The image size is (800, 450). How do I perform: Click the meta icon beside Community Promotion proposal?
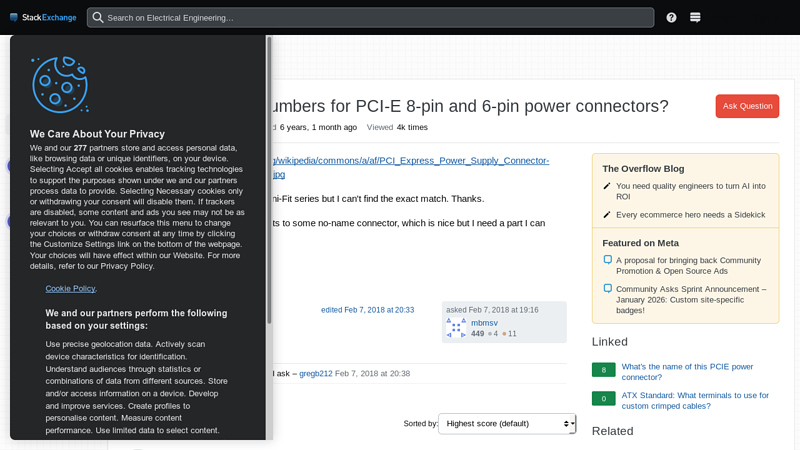607,259
